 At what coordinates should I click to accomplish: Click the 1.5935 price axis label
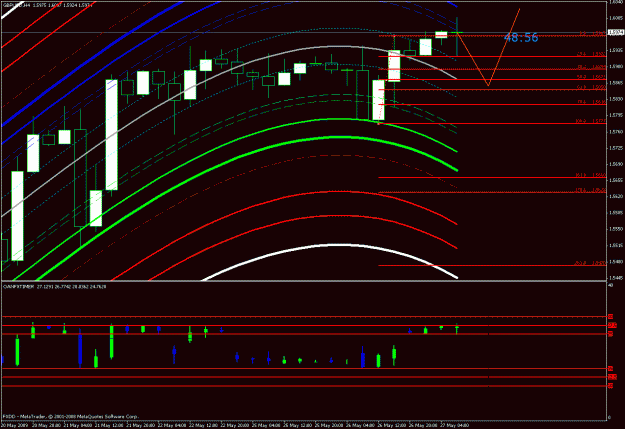point(616,50)
